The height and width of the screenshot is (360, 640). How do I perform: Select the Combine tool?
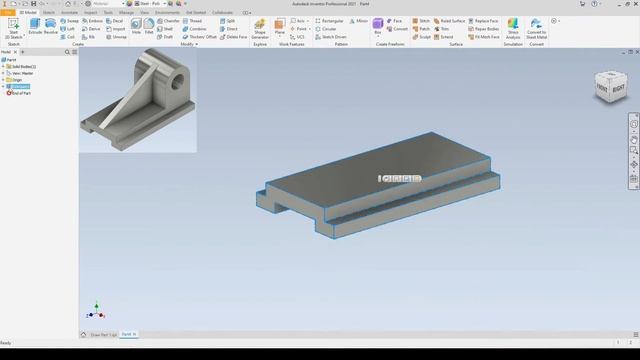pos(194,29)
